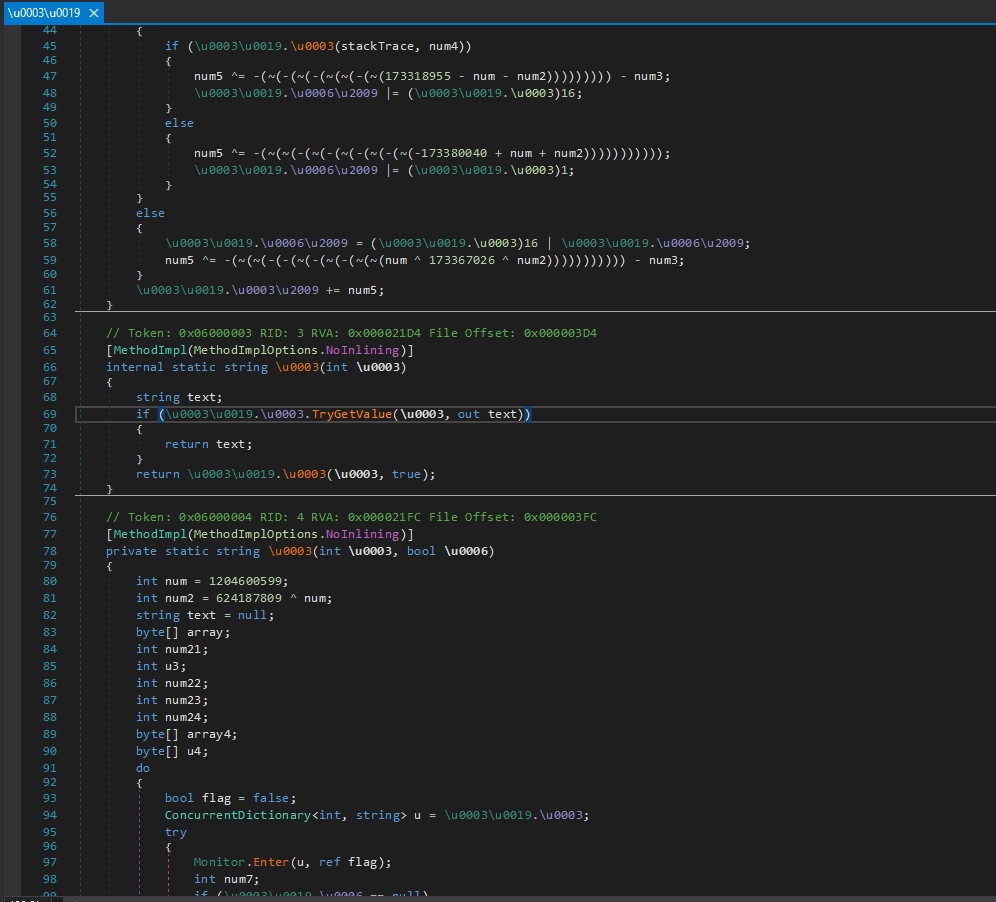Open NoInlining reference on line 65

pyautogui.click(x=362, y=351)
